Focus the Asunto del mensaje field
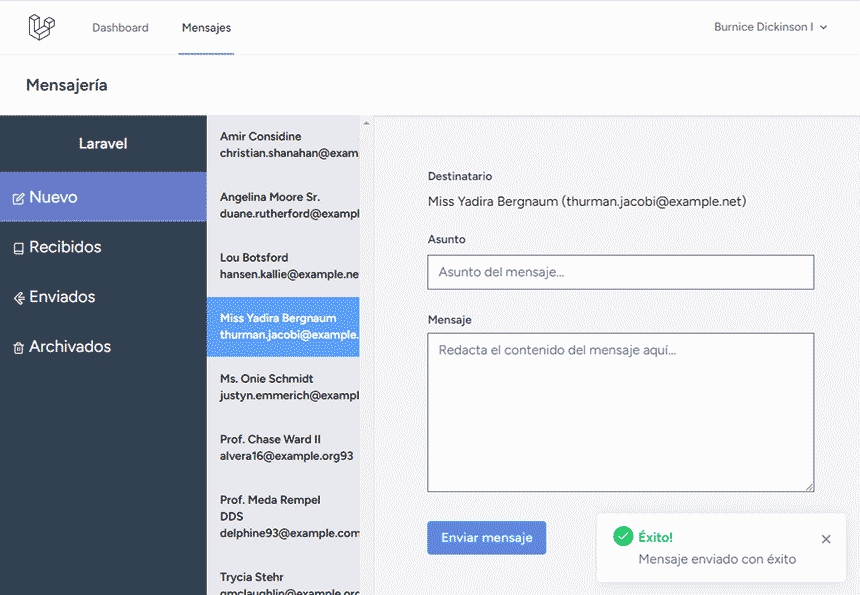The image size is (860, 595). coord(620,272)
